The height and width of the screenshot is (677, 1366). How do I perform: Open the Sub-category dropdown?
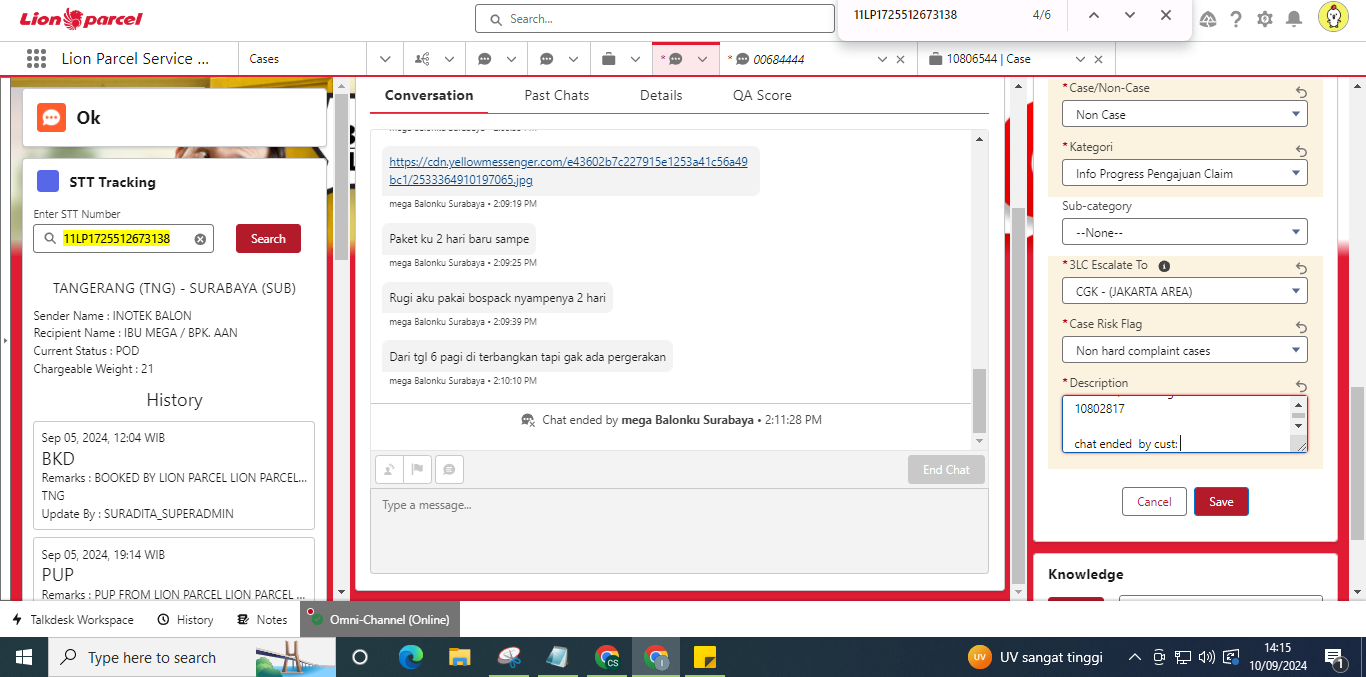pyautogui.click(x=1184, y=232)
